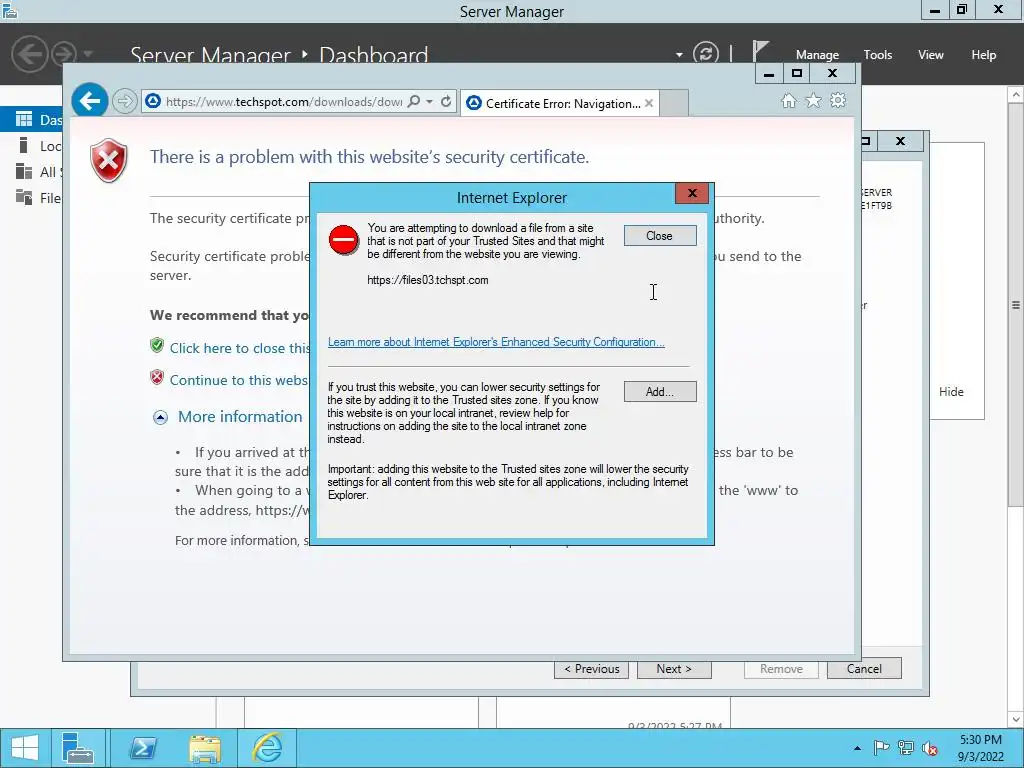1024x768 pixels.
Task: Click the Internet Explorer Home icon
Action: [789, 101]
